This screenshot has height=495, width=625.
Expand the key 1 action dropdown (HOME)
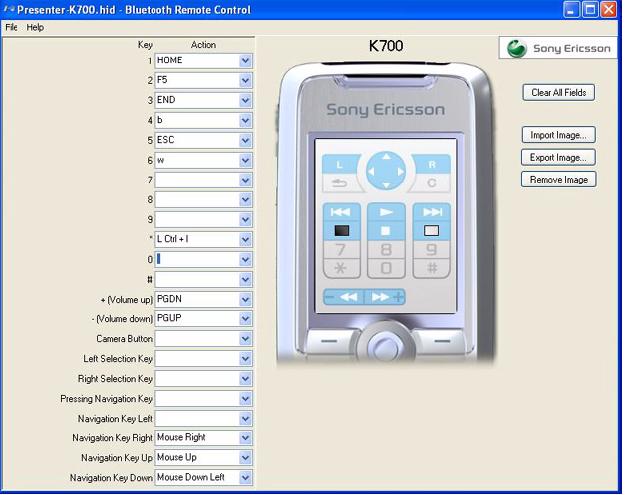246,61
